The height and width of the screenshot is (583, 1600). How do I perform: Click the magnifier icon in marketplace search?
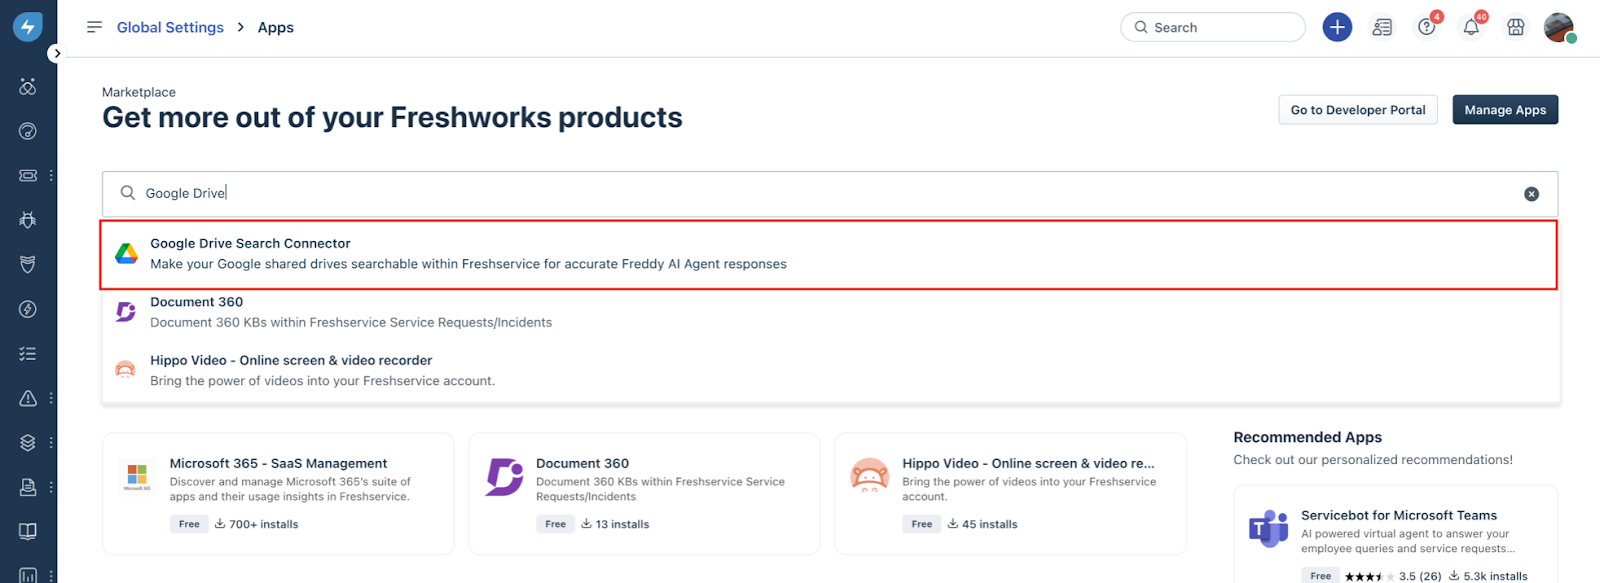click(x=128, y=193)
